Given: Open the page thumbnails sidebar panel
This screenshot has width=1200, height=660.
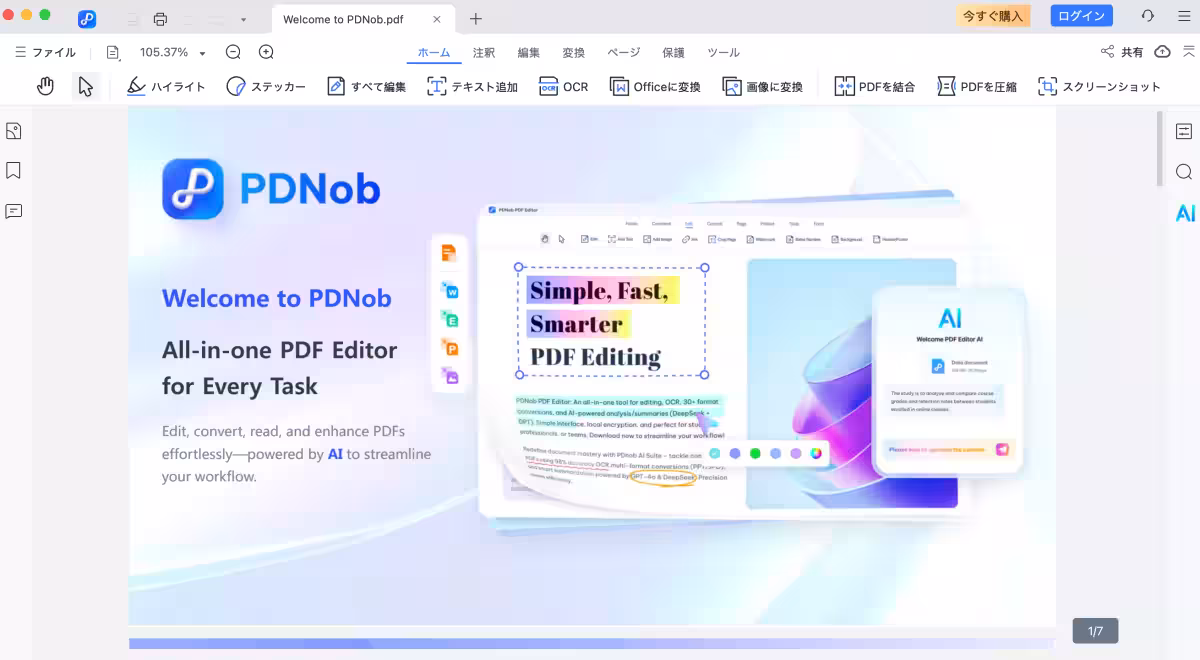Looking at the screenshot, I should (x=14, y=131).
